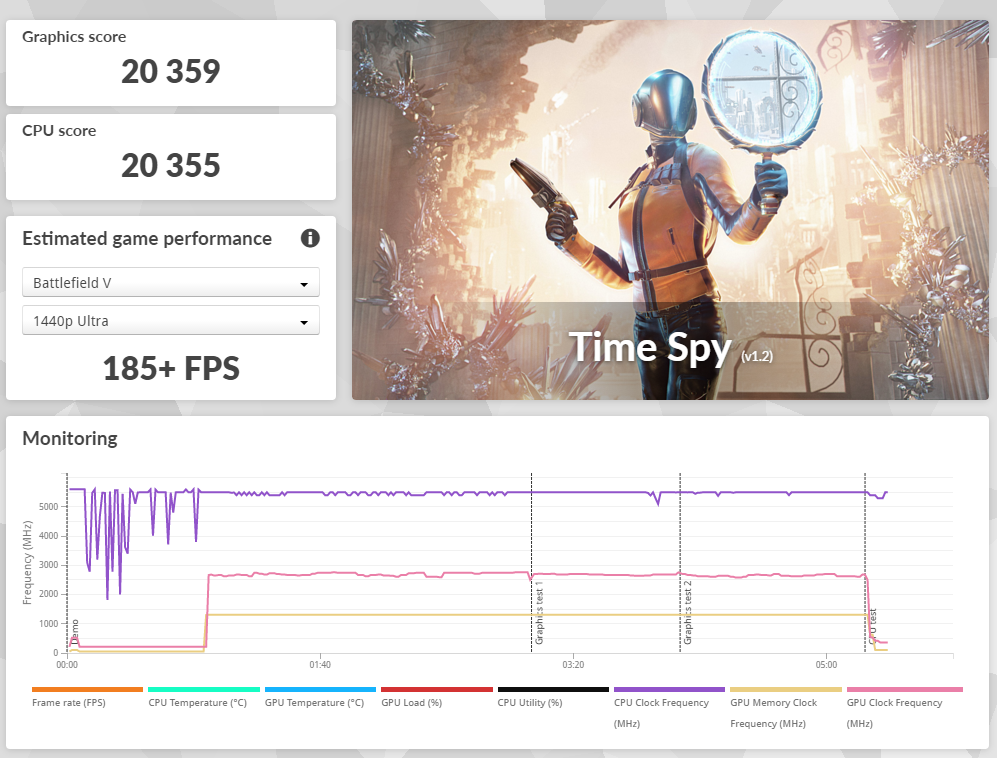
Task: Click the 00:00 time axis label
Action: 67,665
